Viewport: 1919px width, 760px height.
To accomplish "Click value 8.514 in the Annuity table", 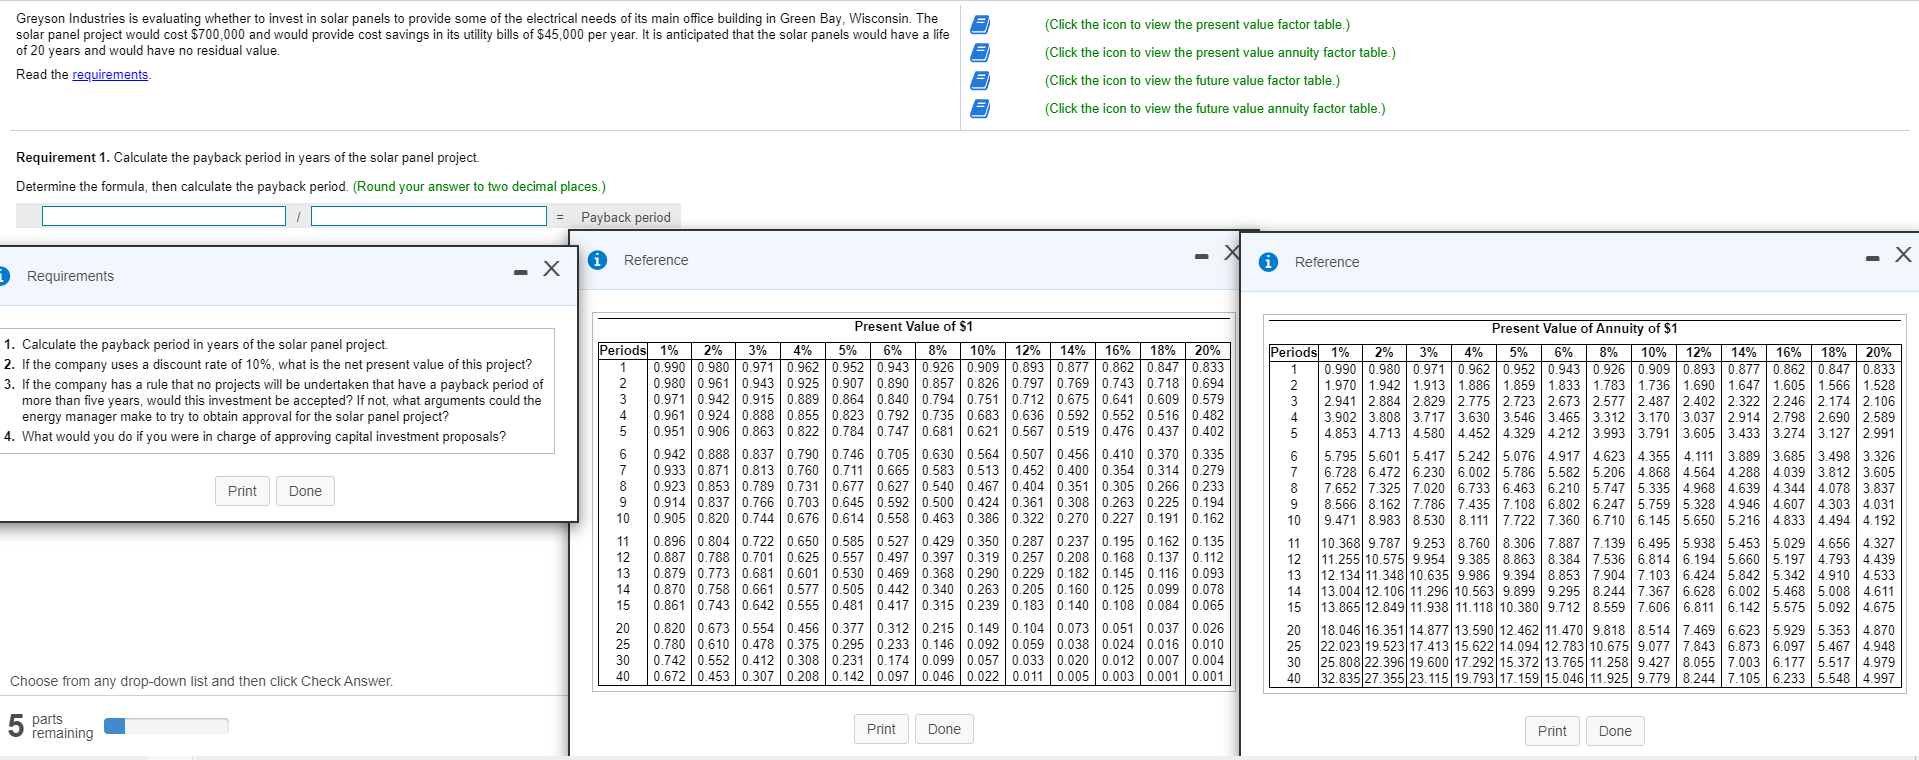I will coord(1654,630).
